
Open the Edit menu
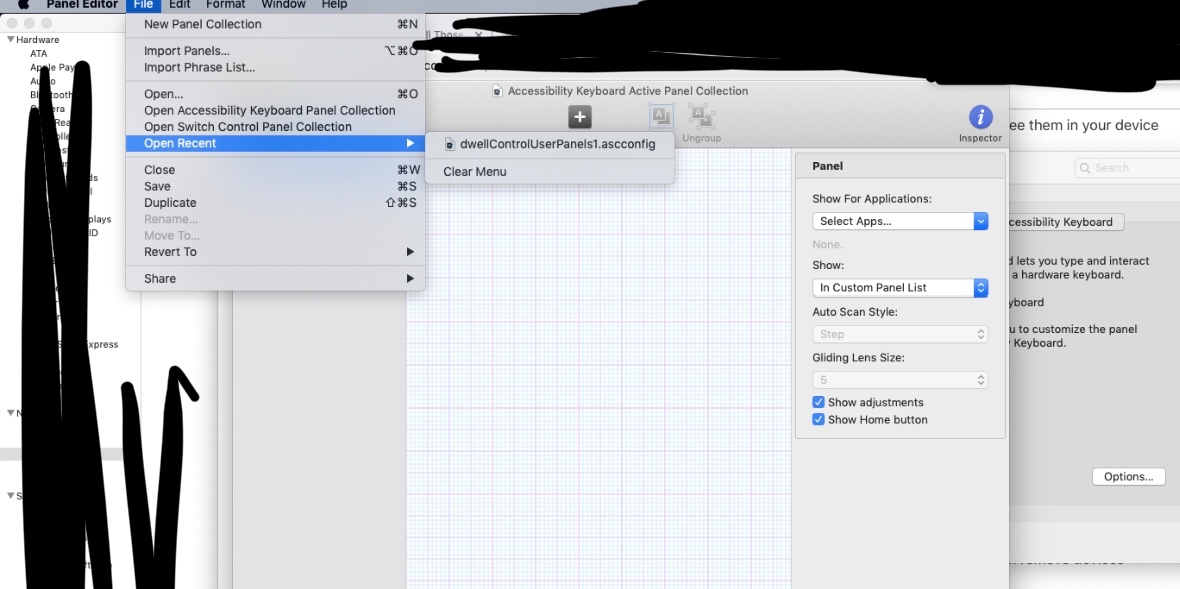tap(179, 5)
